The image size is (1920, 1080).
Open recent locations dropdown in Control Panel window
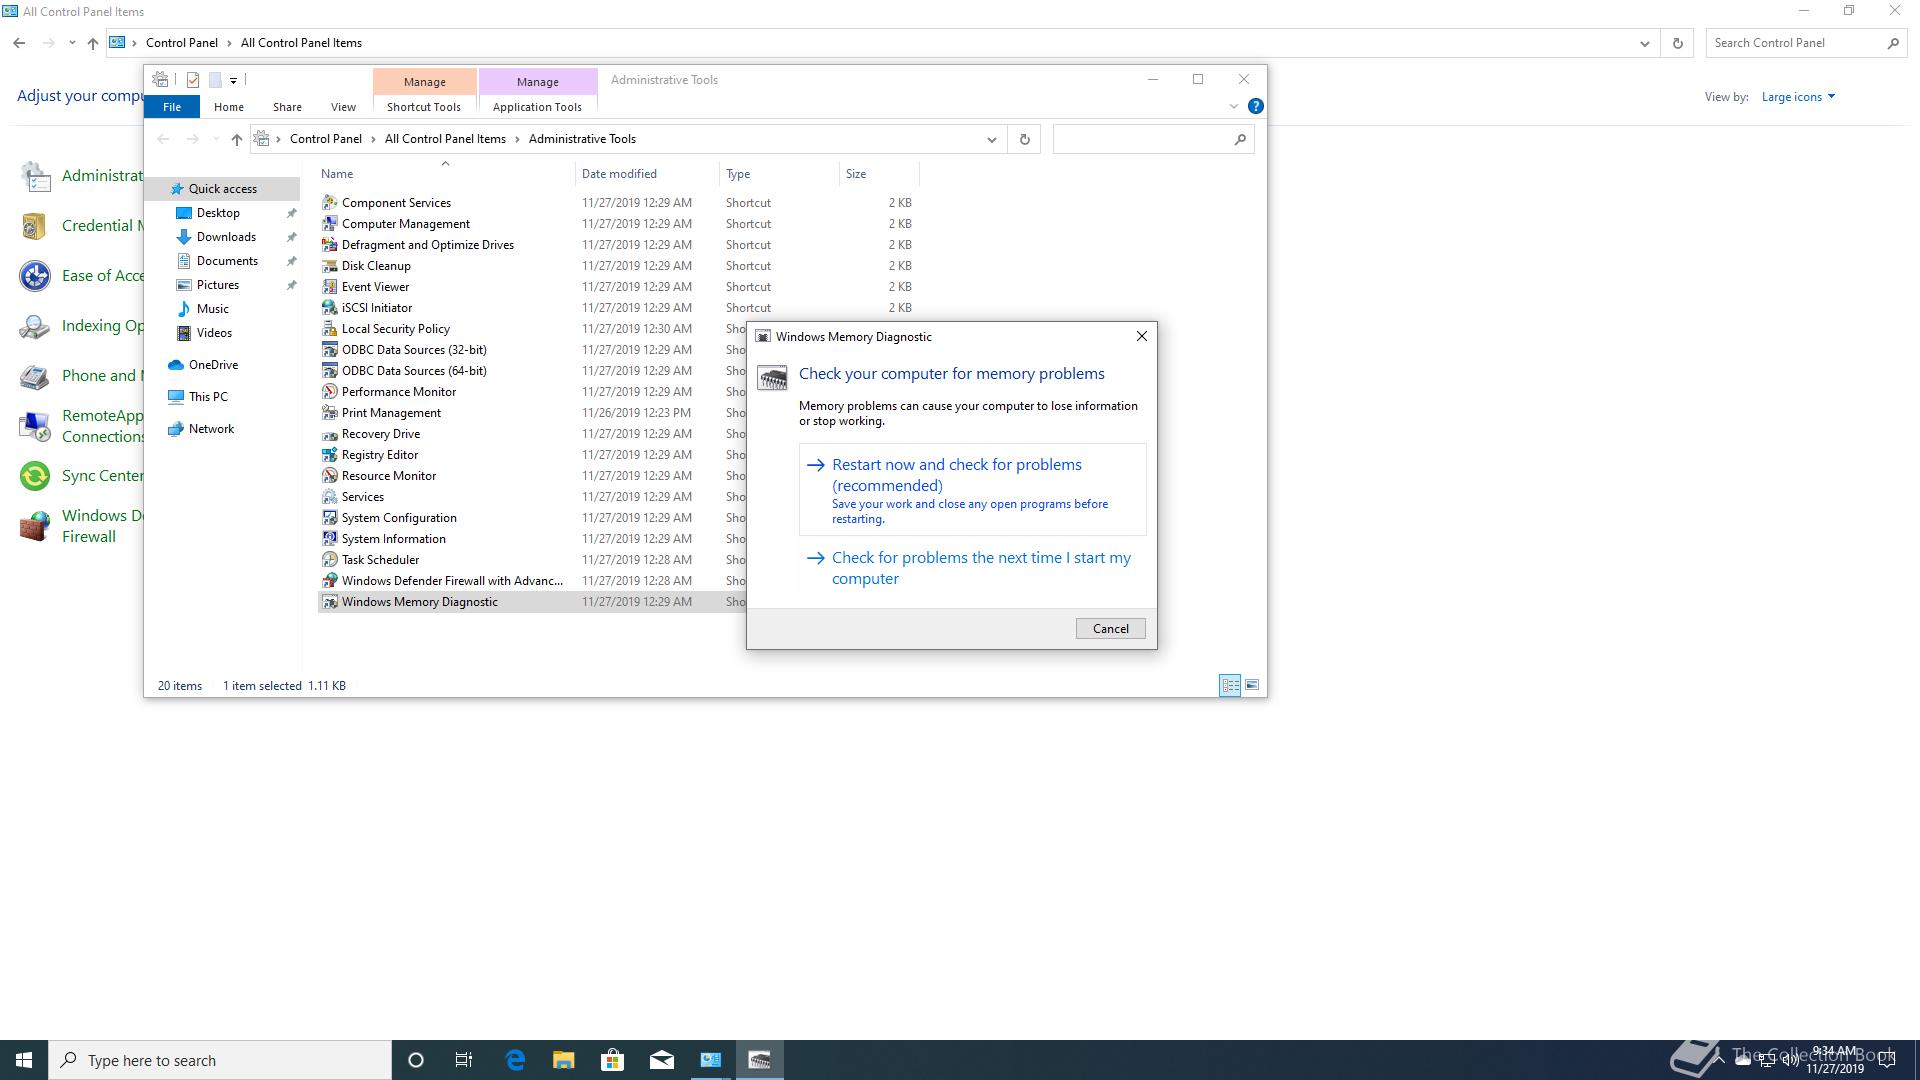72,43
